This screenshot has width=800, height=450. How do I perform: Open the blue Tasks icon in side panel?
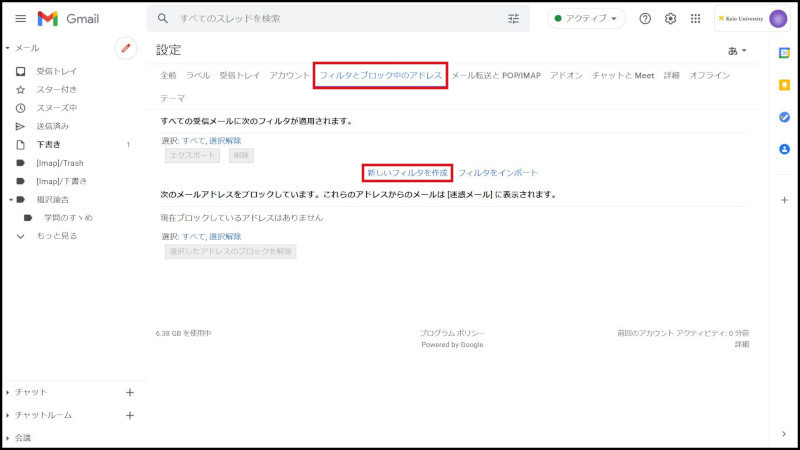click(x=785, y=117)
